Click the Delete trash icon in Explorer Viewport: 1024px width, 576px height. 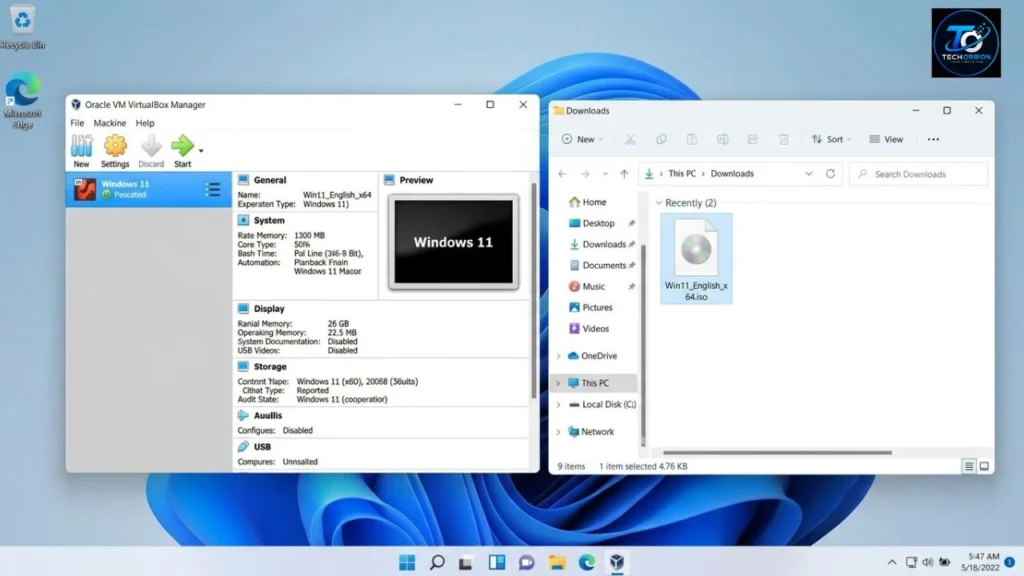pyautogui.click(x=784, y=139)
